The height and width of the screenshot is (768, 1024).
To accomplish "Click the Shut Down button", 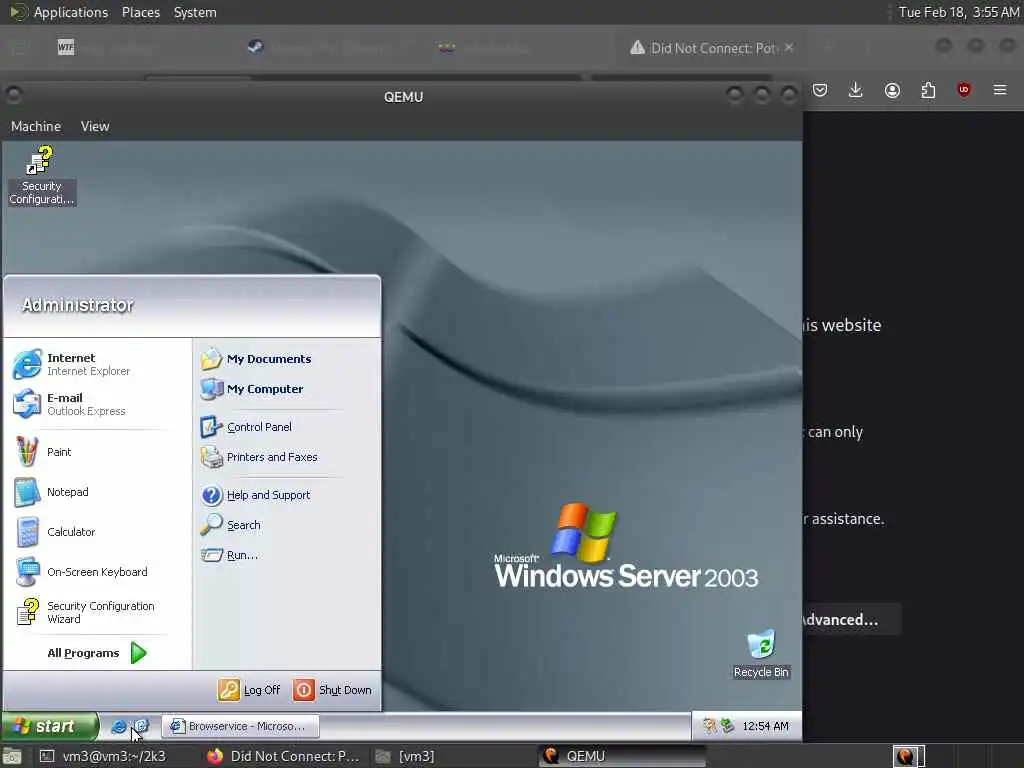I will coord(332,690).
